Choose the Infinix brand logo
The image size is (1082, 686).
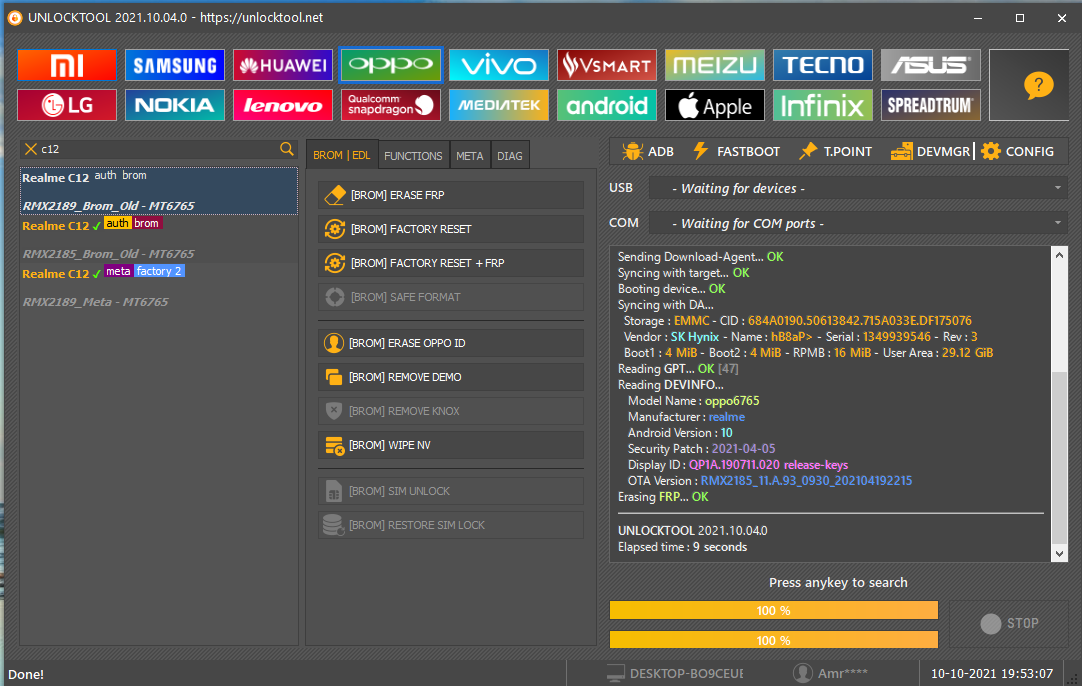coord(823,105)
